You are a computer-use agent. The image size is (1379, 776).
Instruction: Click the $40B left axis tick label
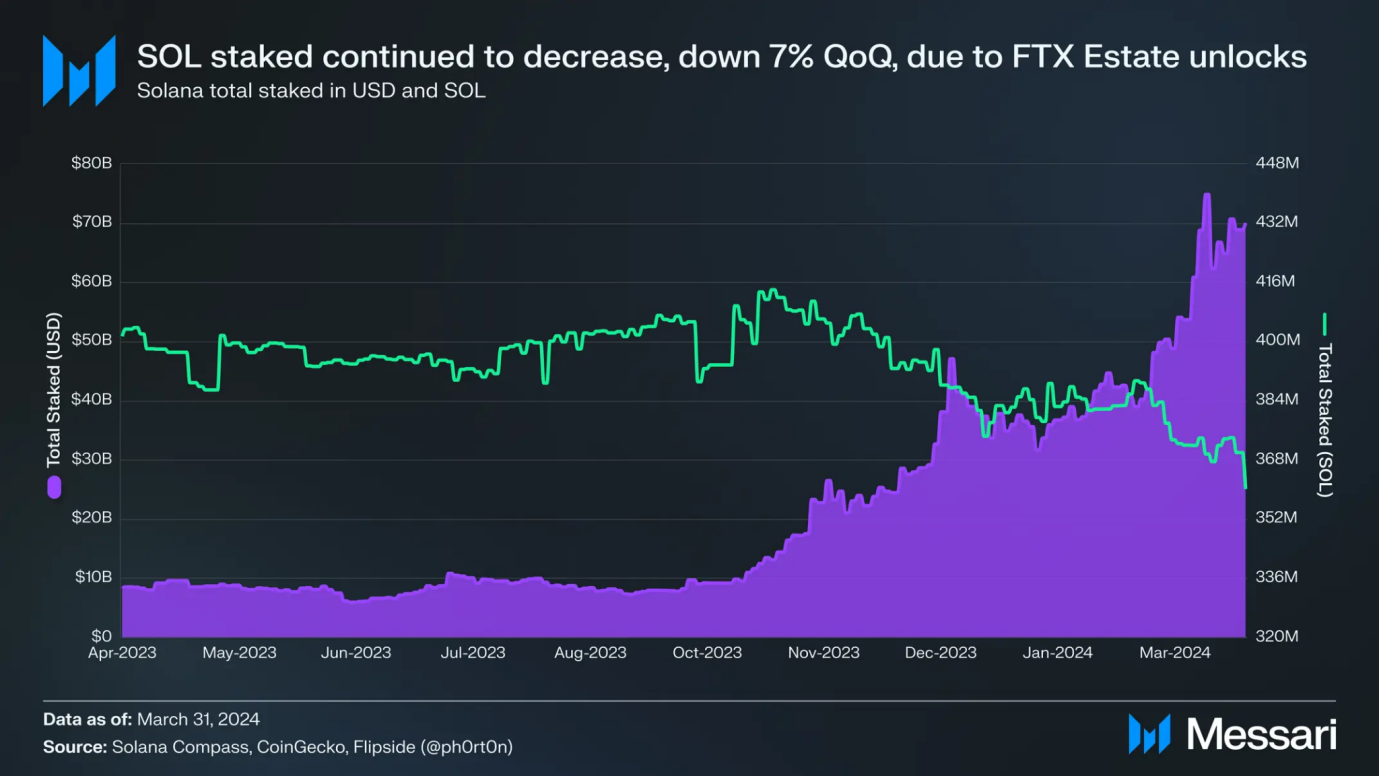tap(91, 400)
